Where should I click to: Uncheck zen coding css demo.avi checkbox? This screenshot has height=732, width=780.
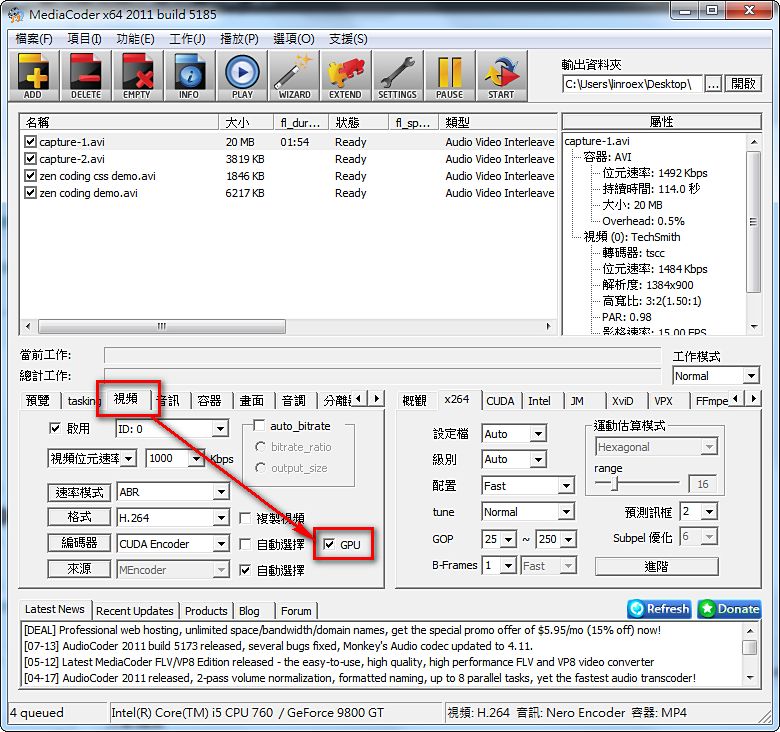pos(30,176)
